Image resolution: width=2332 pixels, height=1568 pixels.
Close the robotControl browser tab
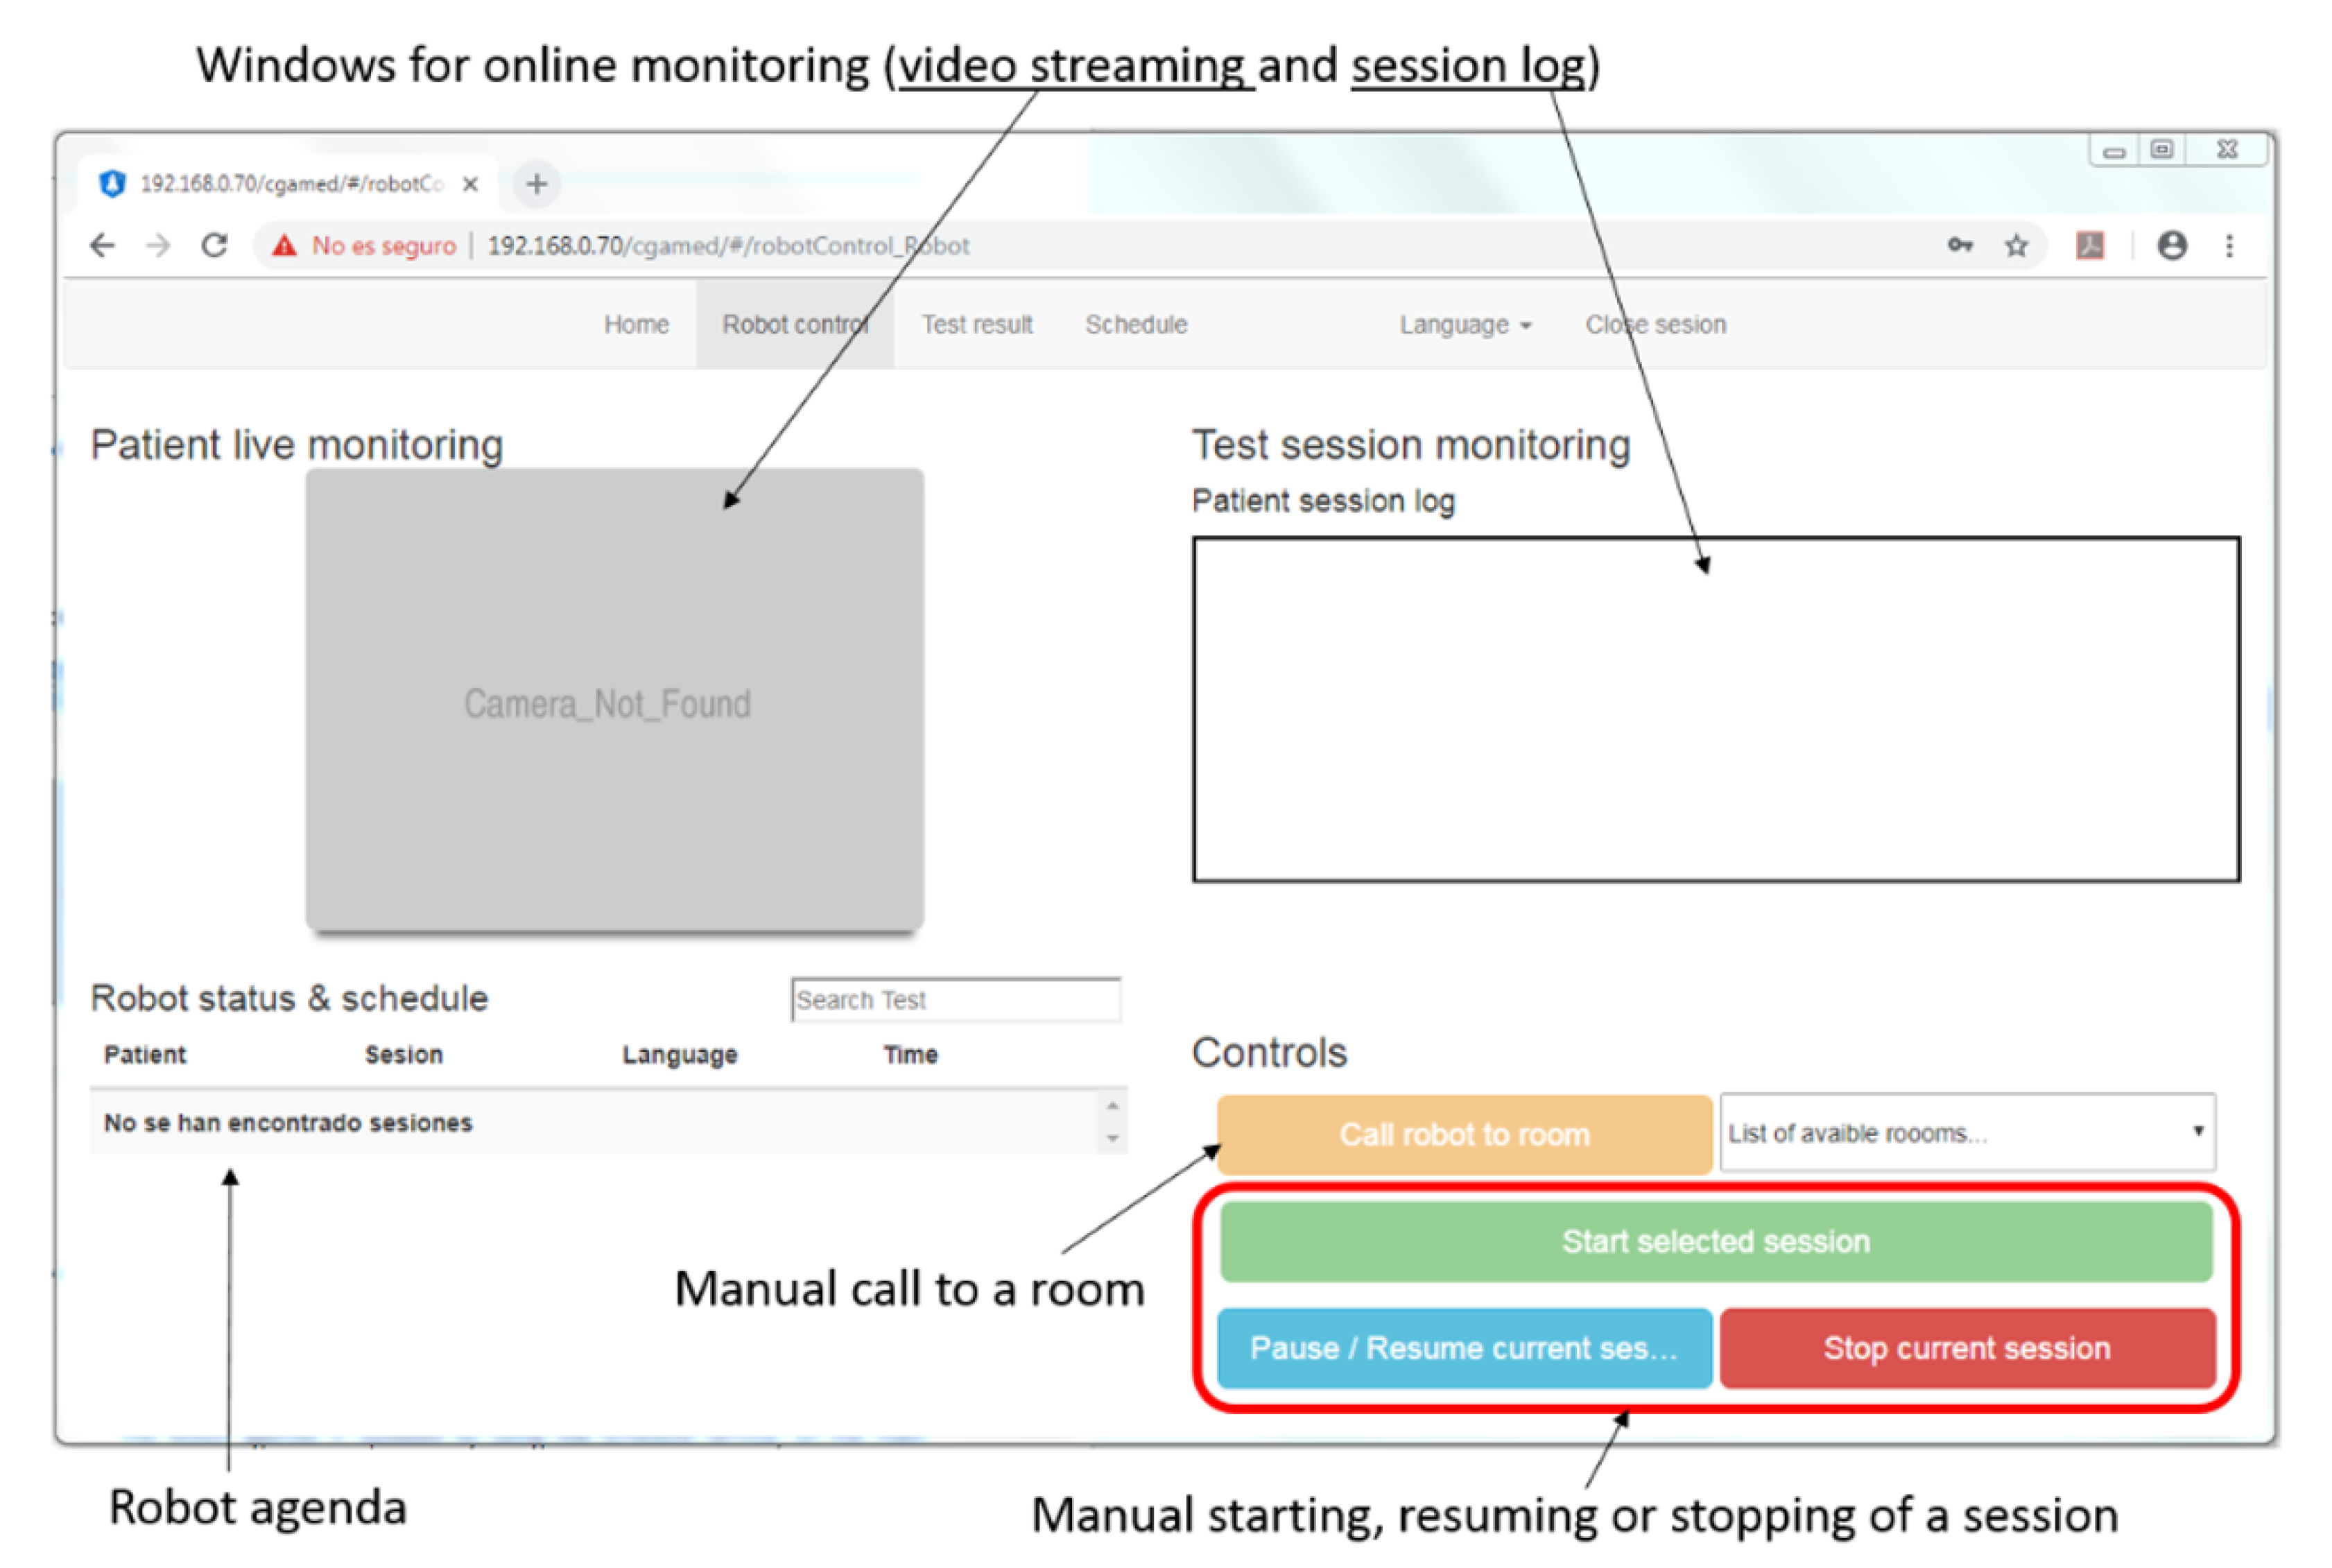tap(470, 184)
